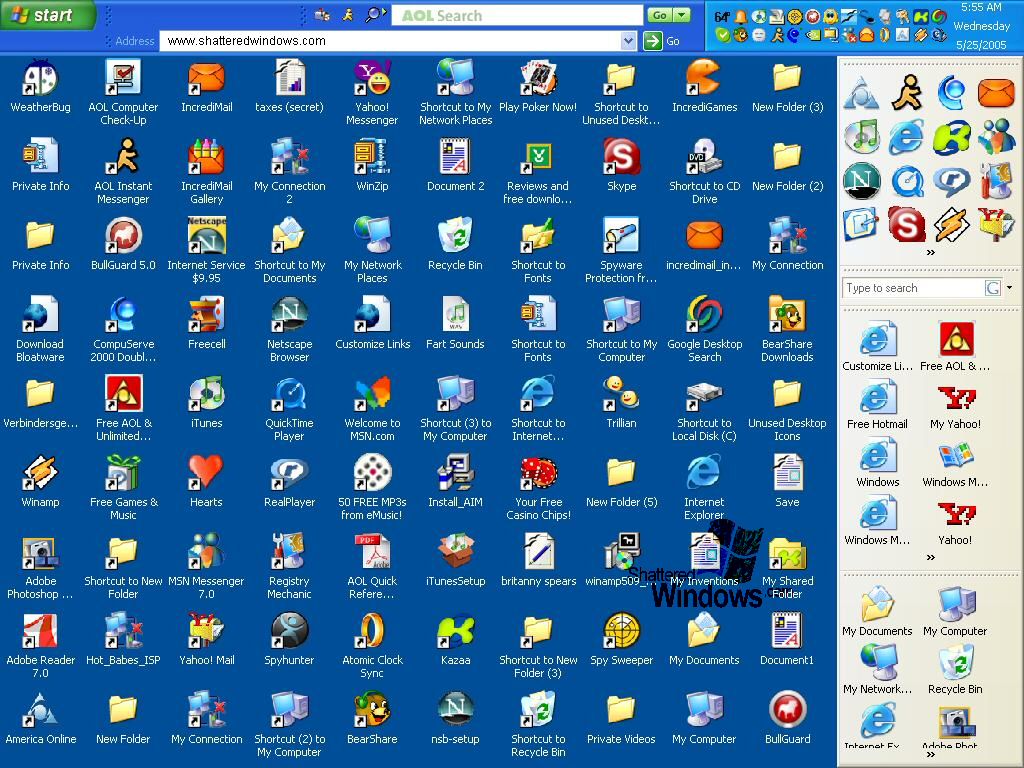Open BearShare Downloads folder
The height and width of the screenshot is (768, 1024).
[x=787, y=329]
